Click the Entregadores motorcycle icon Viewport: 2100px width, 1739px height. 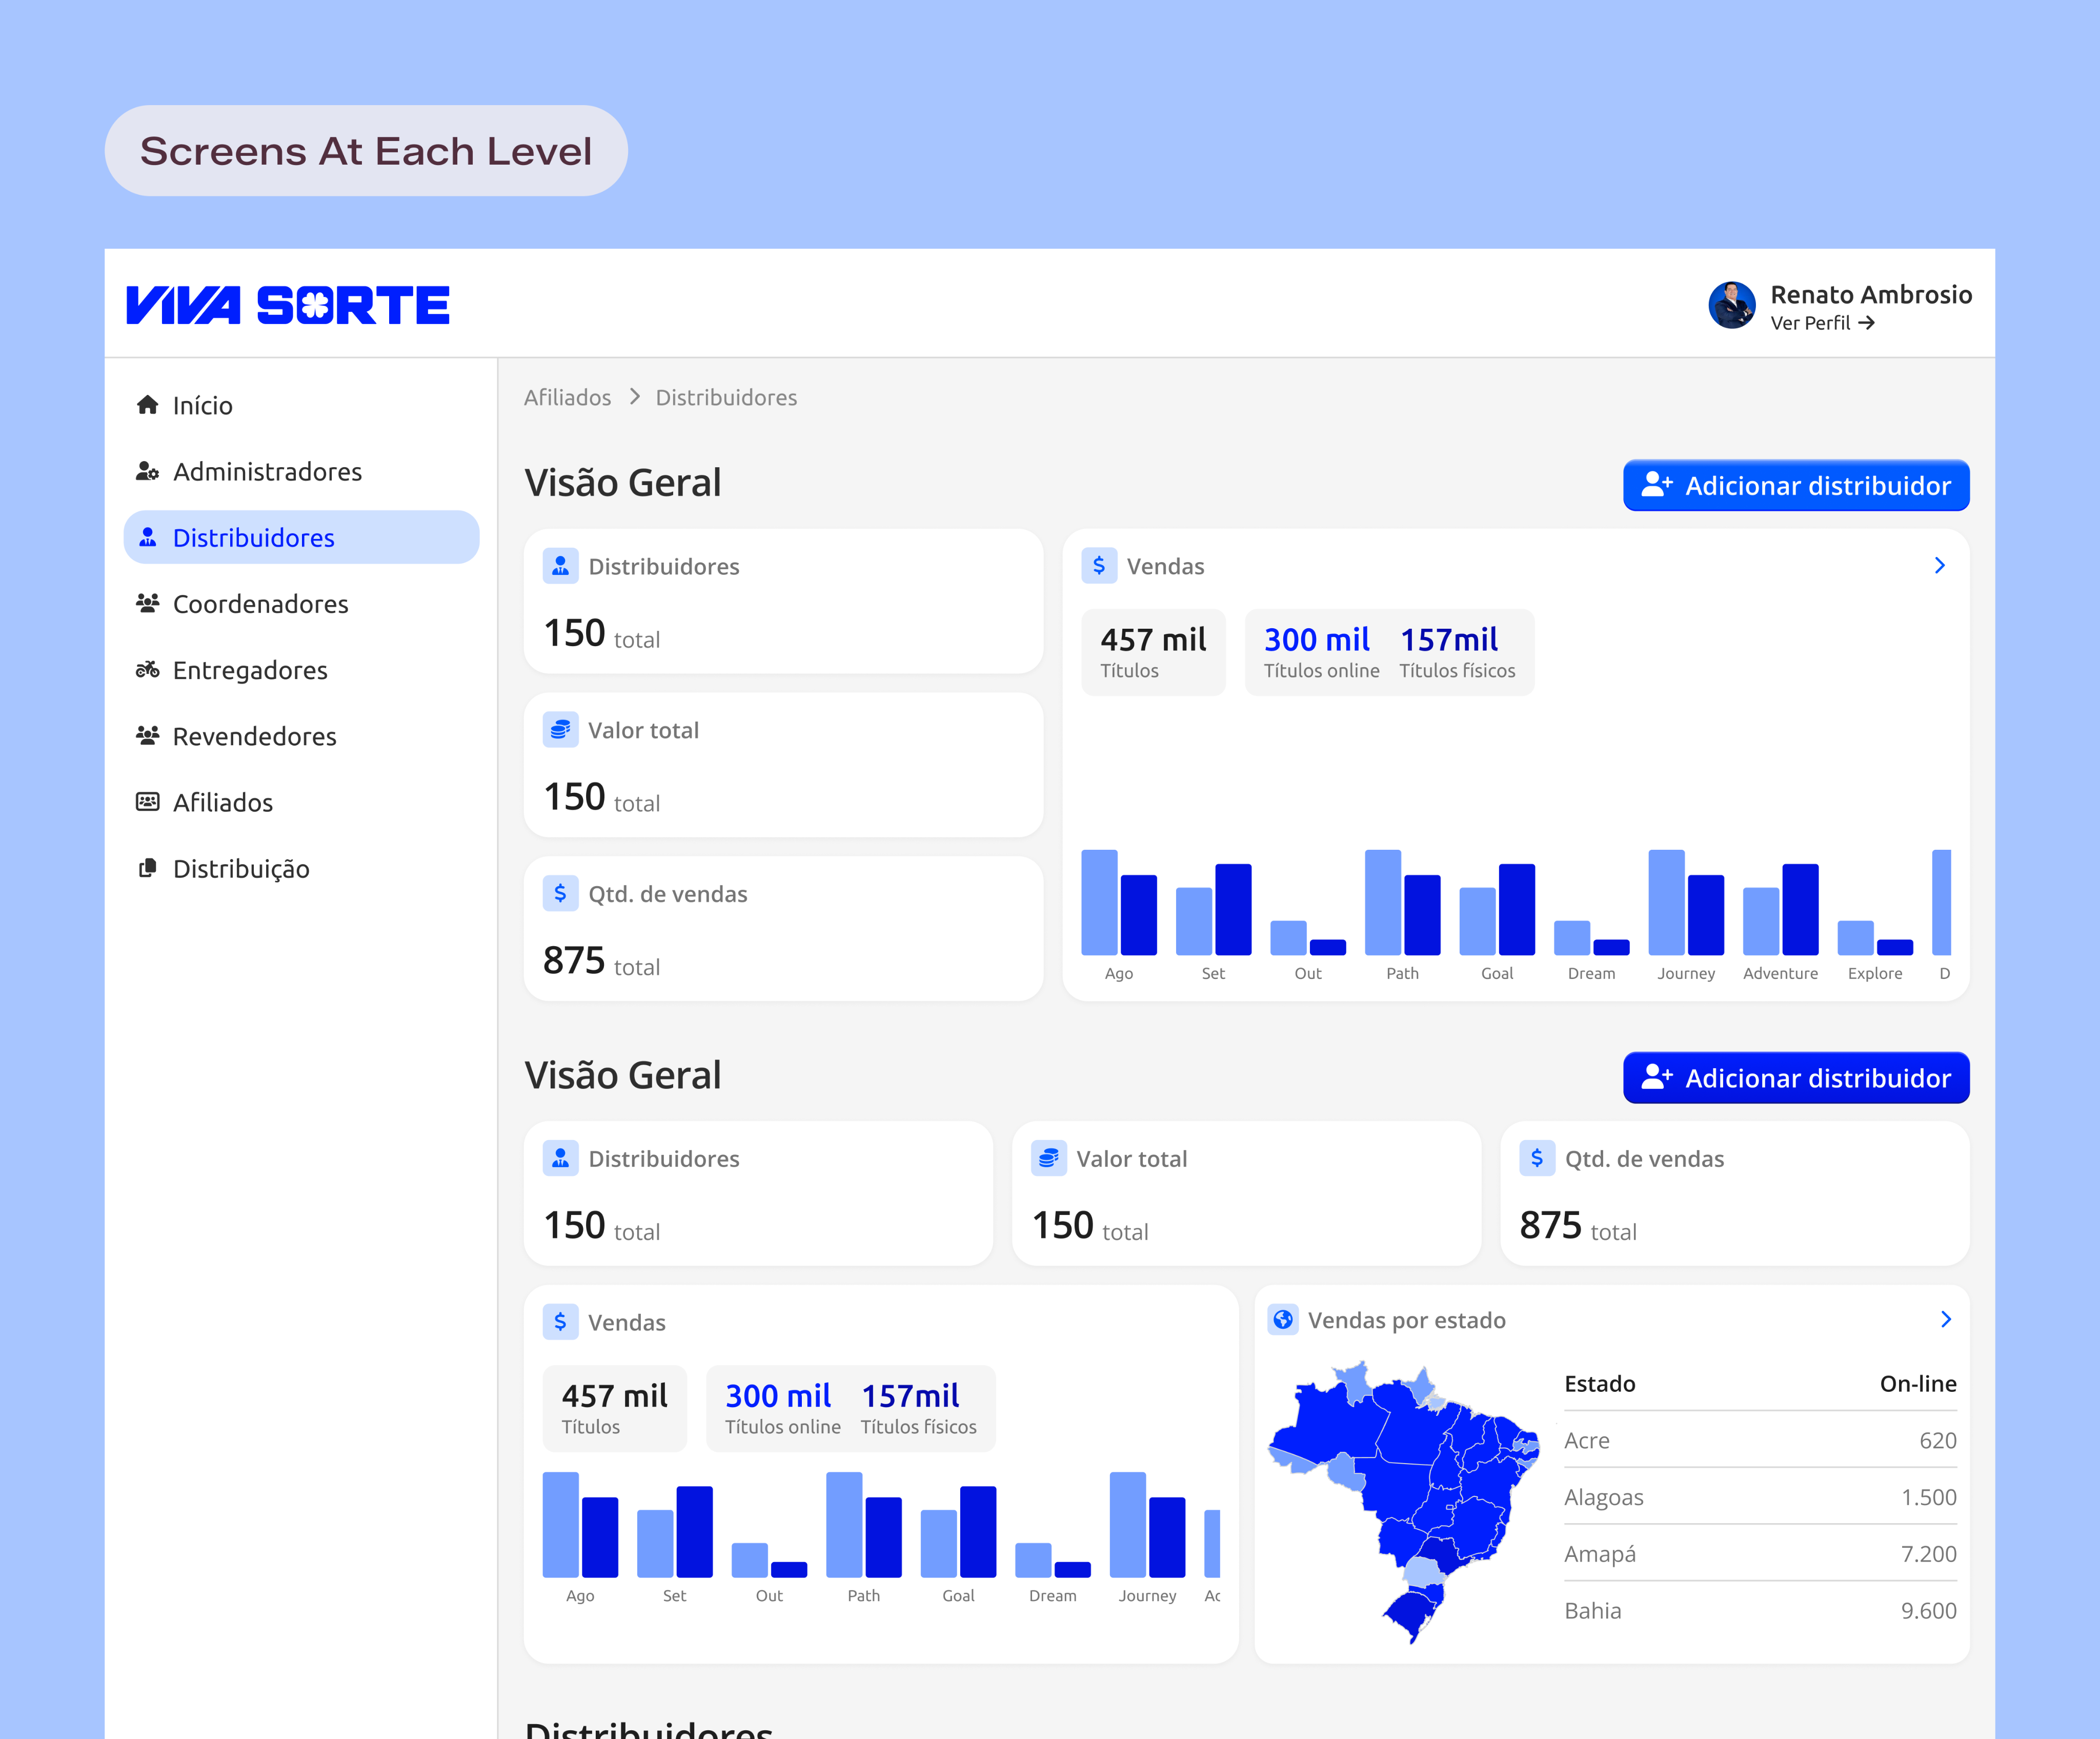(x=147, y=669)
